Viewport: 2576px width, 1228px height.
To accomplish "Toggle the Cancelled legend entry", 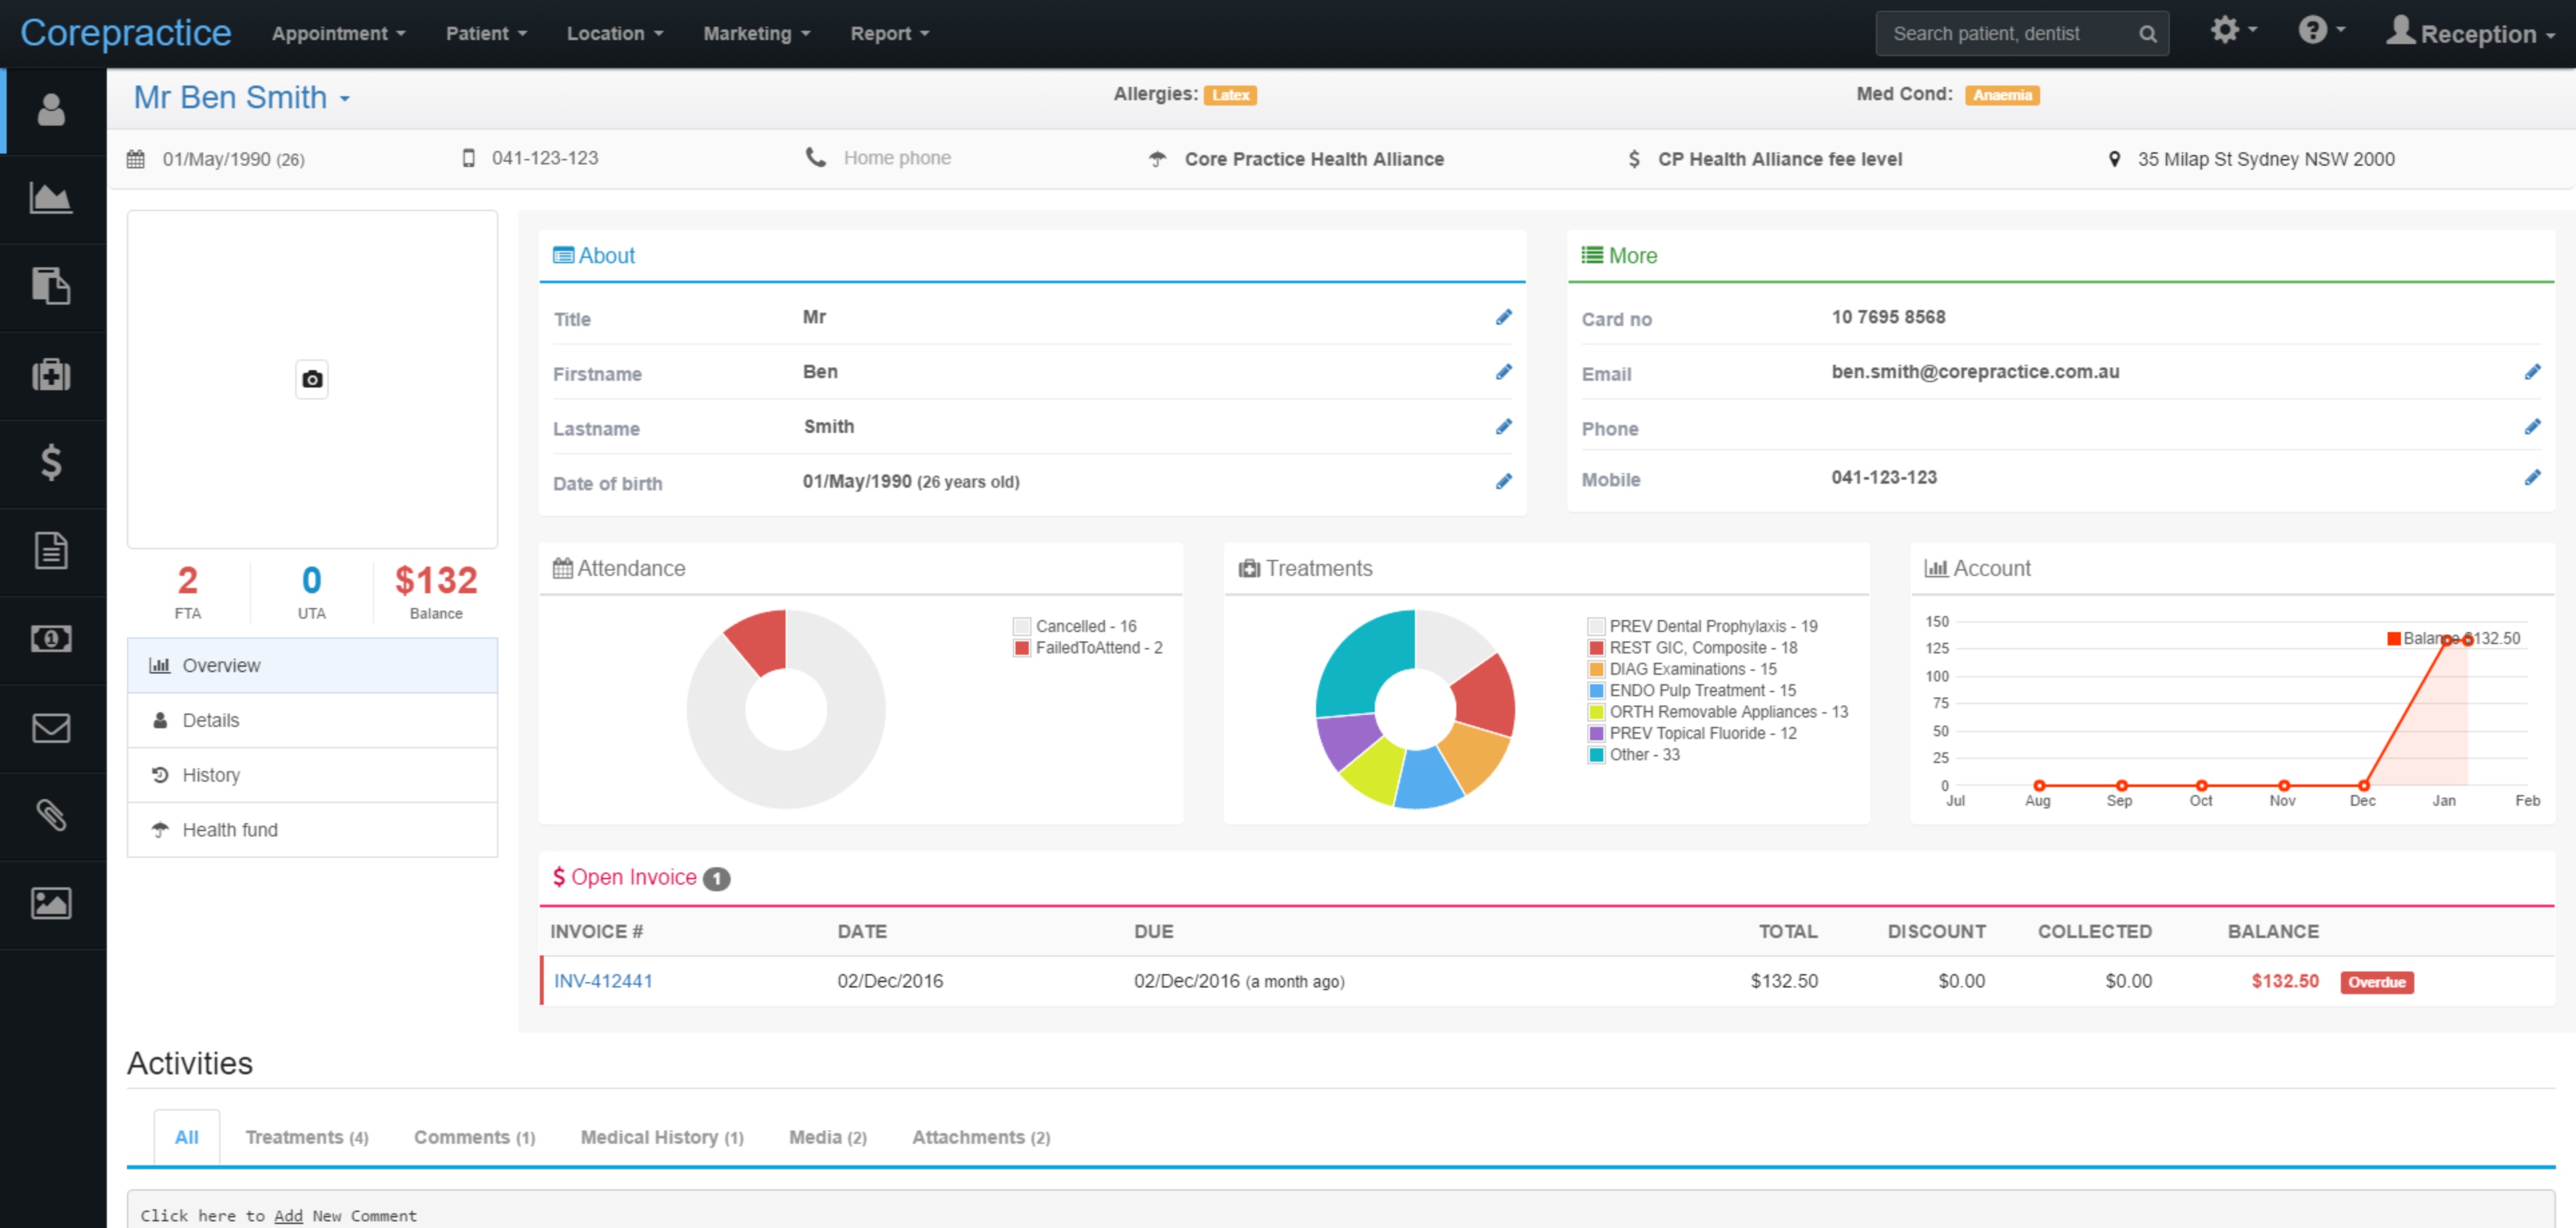I will (1085, 626).
